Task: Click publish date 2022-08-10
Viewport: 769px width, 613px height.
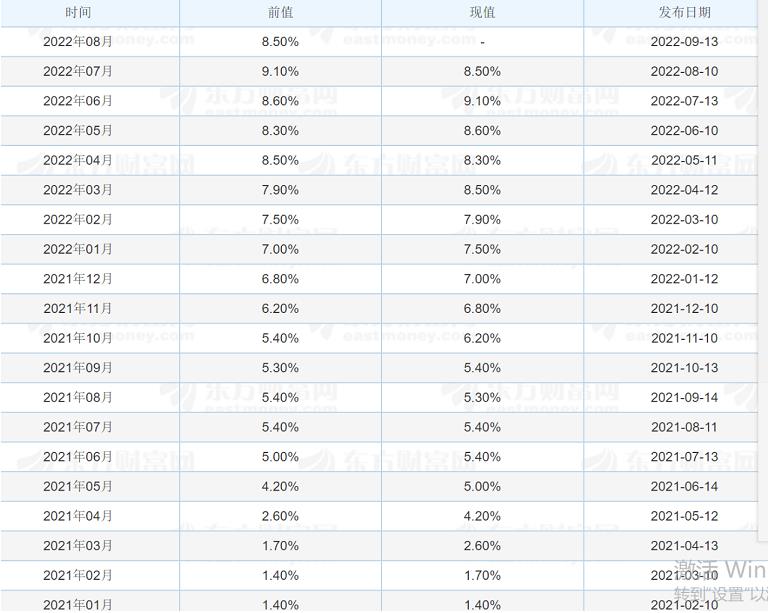Action: pos(684,72)
